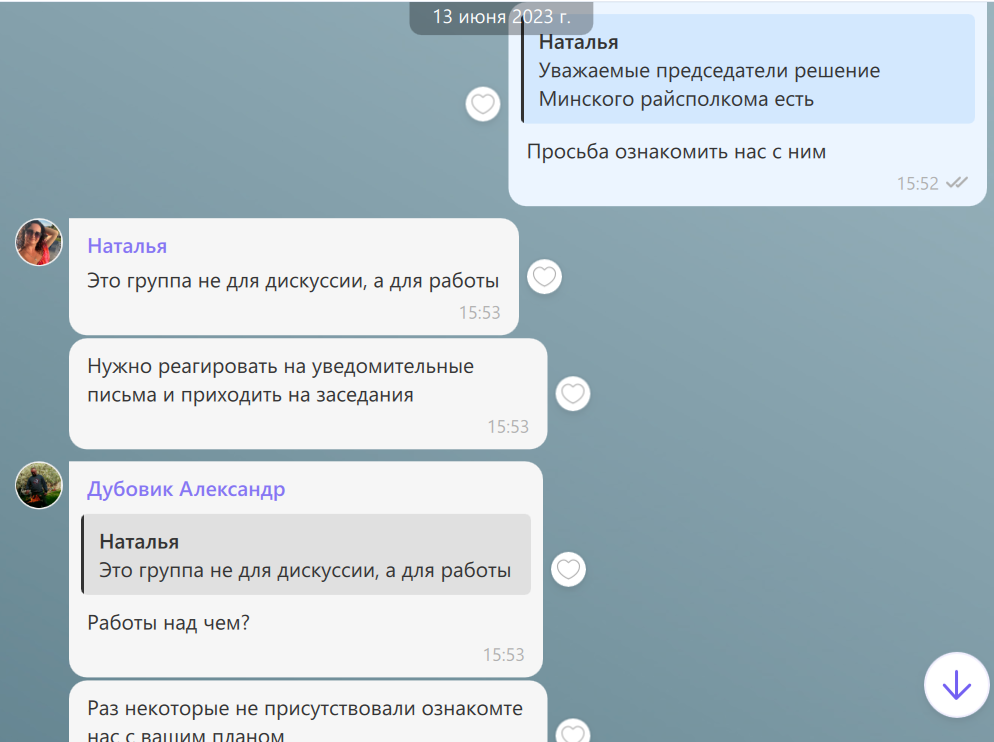Tap the heart beside "Работы над чем?" message
Viewport: 994px width, 742px height.
pyautogui.click(x=568, y=570)
